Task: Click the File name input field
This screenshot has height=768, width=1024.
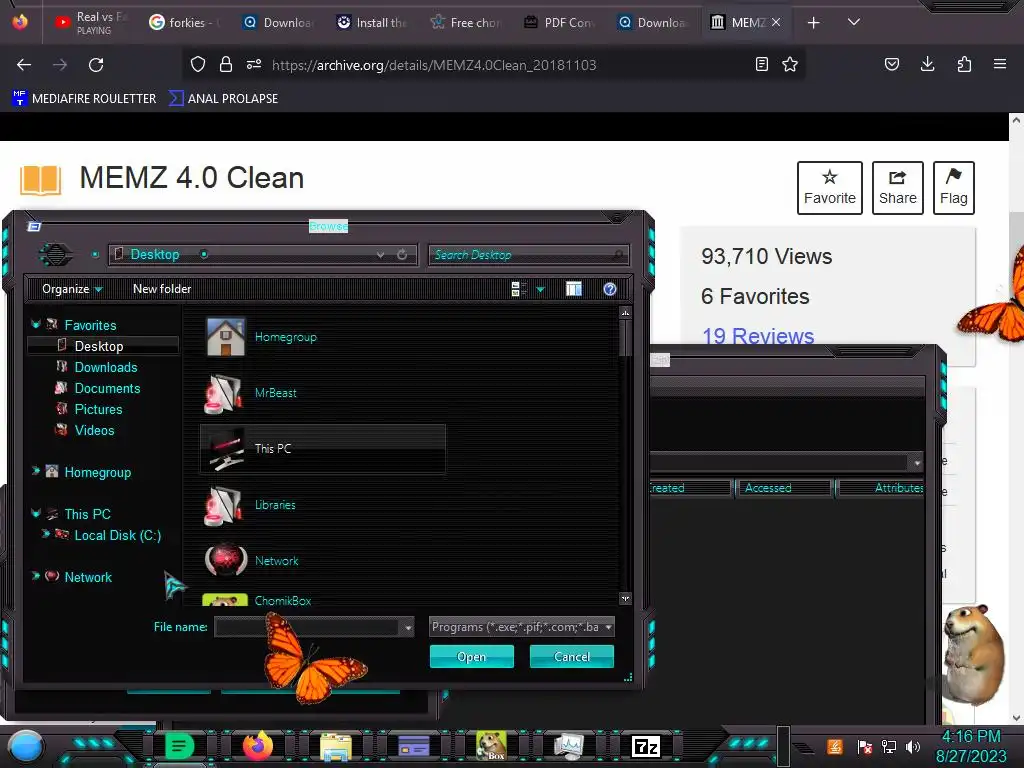Action: 307,627
